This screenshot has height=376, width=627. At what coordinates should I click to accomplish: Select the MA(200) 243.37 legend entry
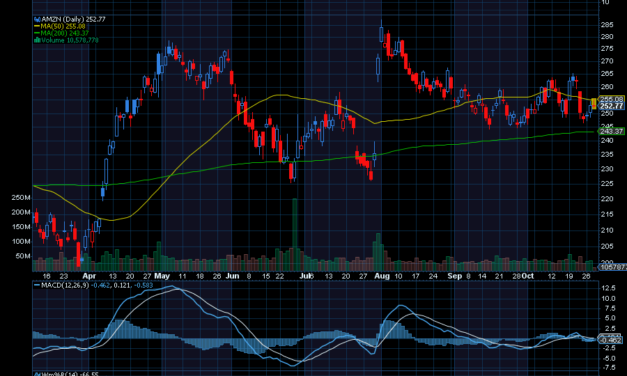64,33
